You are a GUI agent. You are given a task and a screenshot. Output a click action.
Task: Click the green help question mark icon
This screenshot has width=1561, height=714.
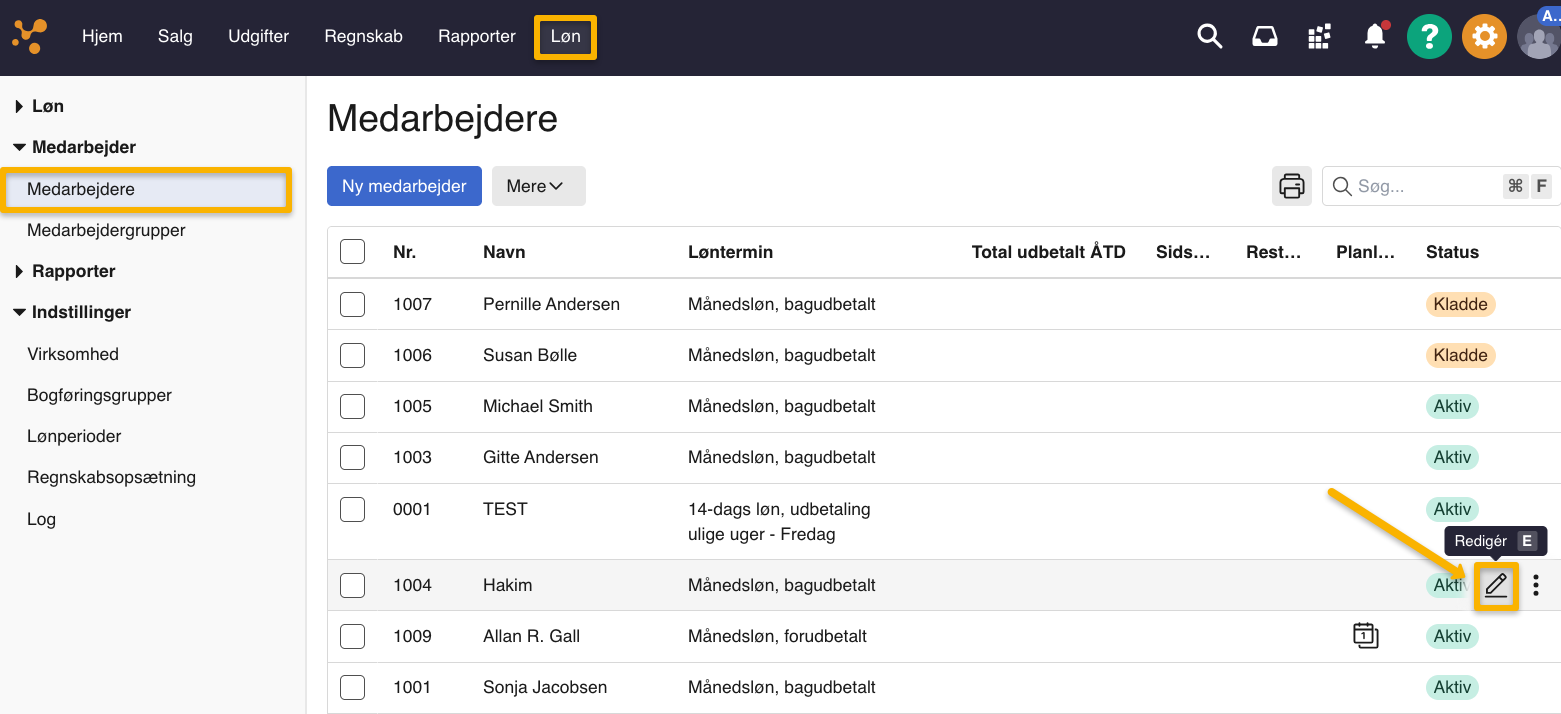[1429, 37]
